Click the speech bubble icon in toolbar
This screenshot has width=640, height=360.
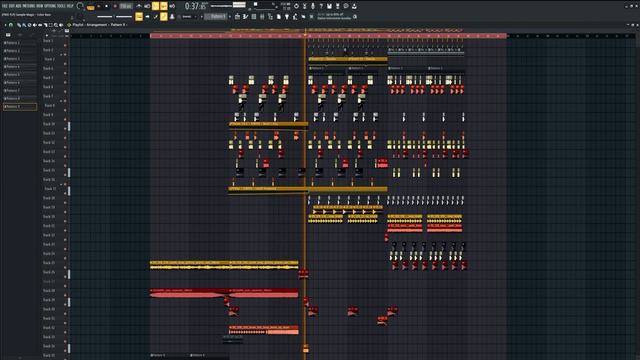pyautogui.click(x=346, y=6)
